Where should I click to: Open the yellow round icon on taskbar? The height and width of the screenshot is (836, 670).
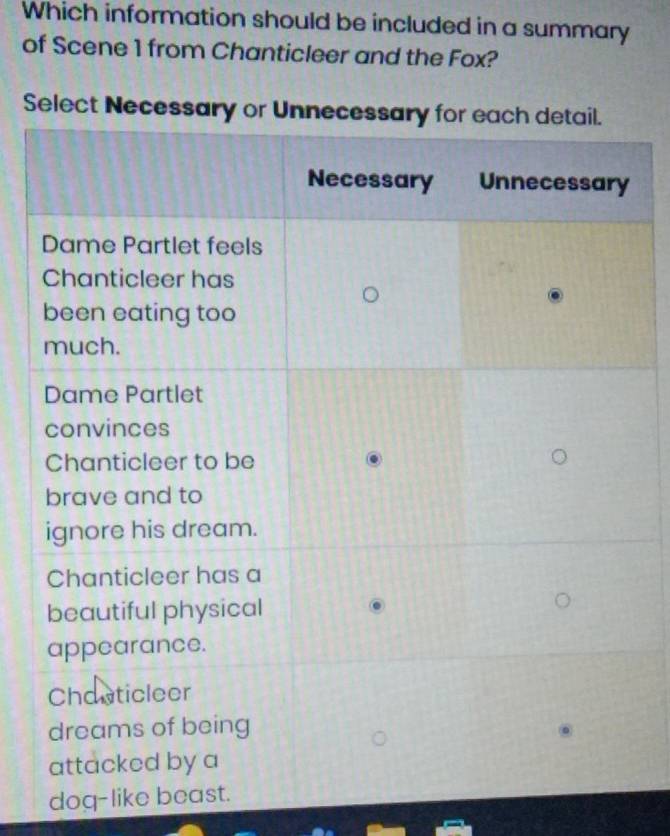[188, 830]
